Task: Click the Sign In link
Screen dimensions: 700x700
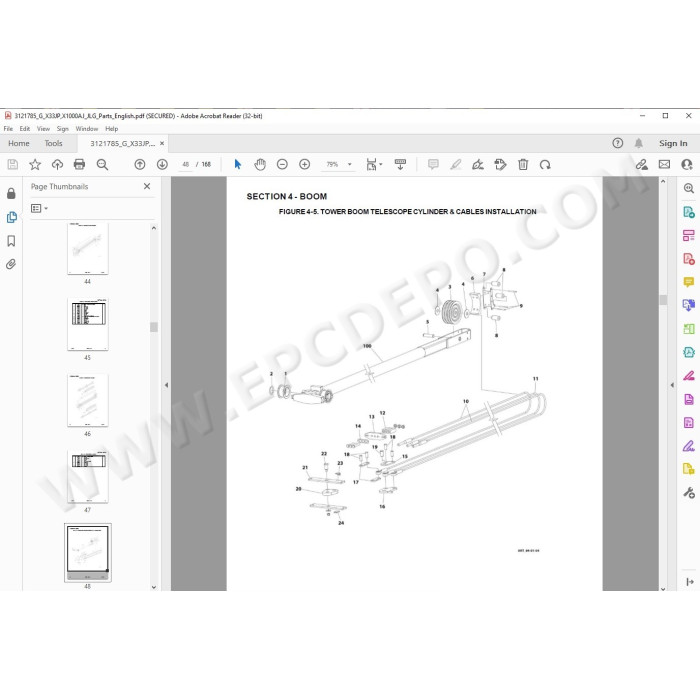Action: click(x=673, y=143)
